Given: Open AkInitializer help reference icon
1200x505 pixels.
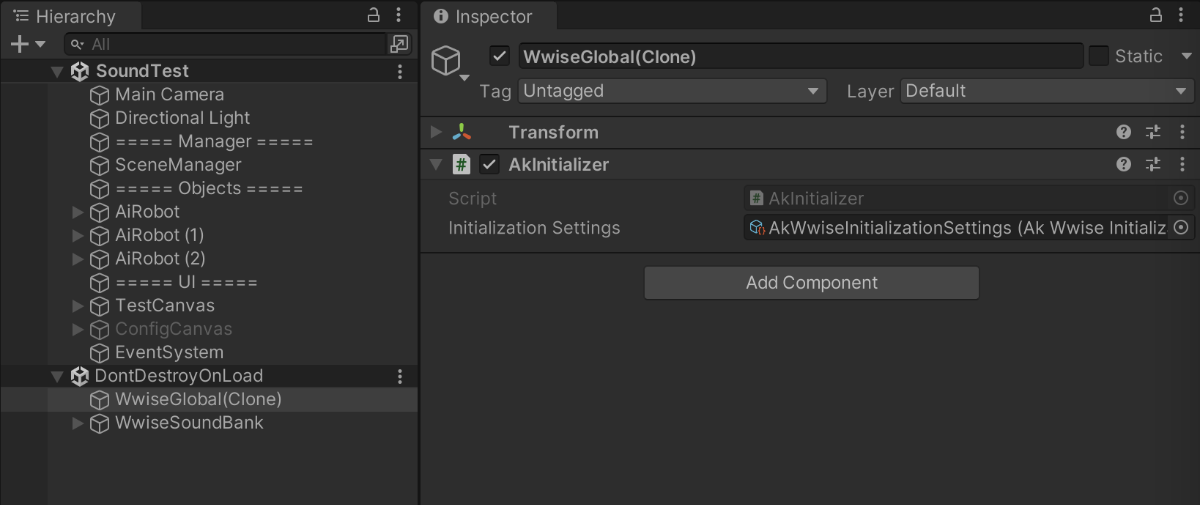Looking at the screenshot, I should click(1124, 164).
